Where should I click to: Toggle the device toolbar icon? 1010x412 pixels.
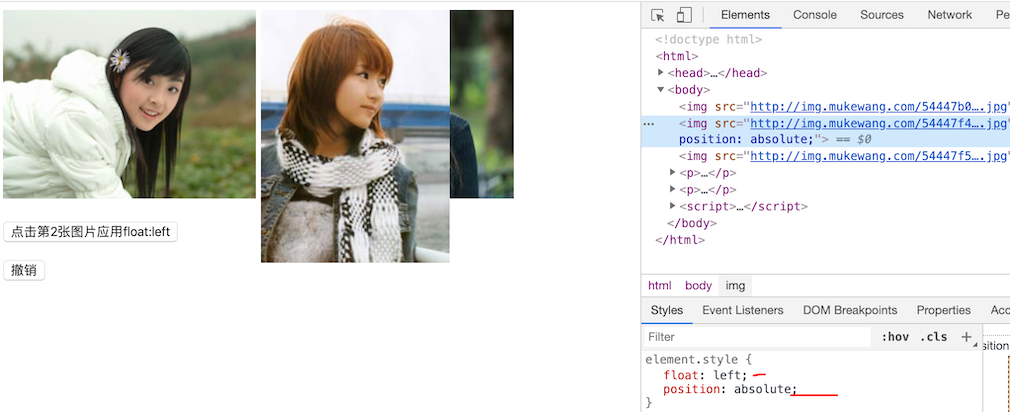click(683, 15)
